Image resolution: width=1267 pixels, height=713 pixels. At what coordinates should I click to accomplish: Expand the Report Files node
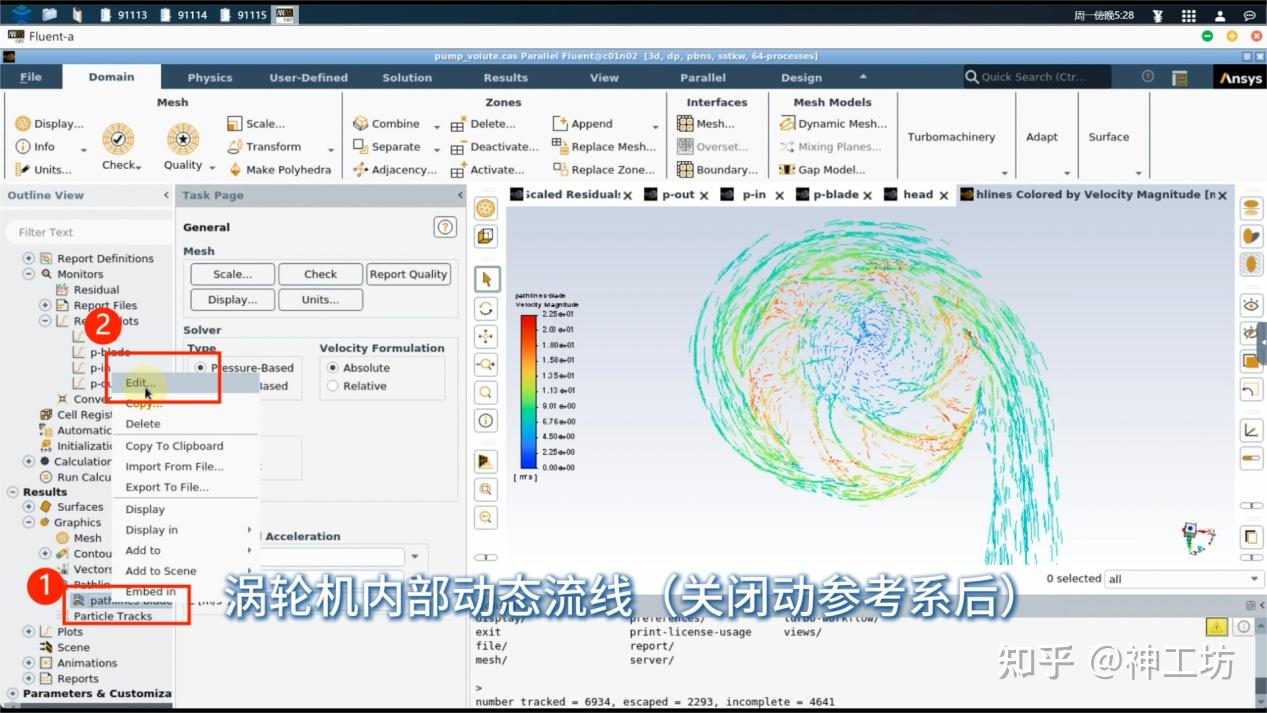point(45,305)
